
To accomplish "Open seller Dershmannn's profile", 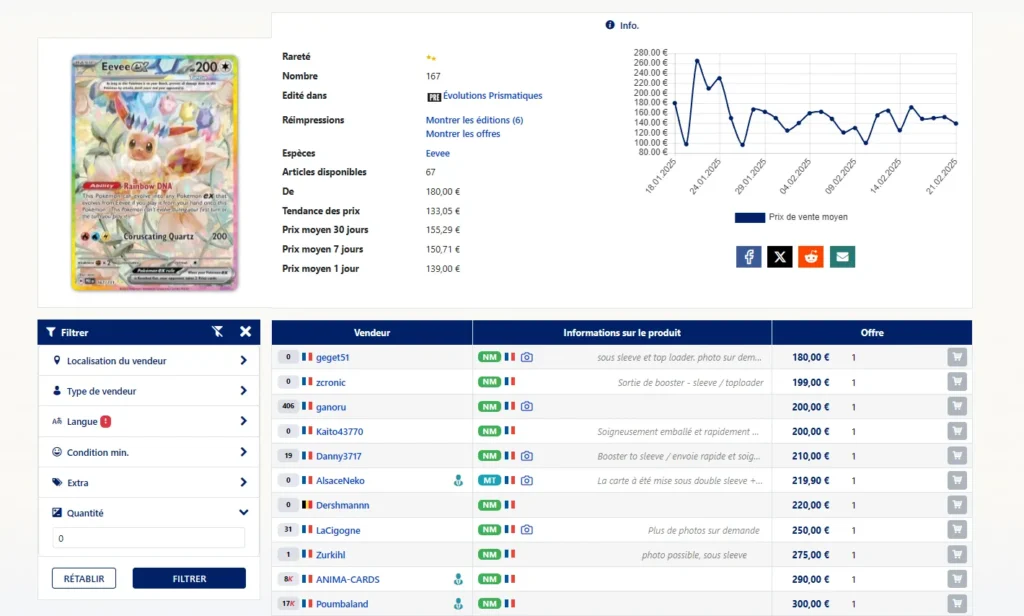I will click(343, 505).
